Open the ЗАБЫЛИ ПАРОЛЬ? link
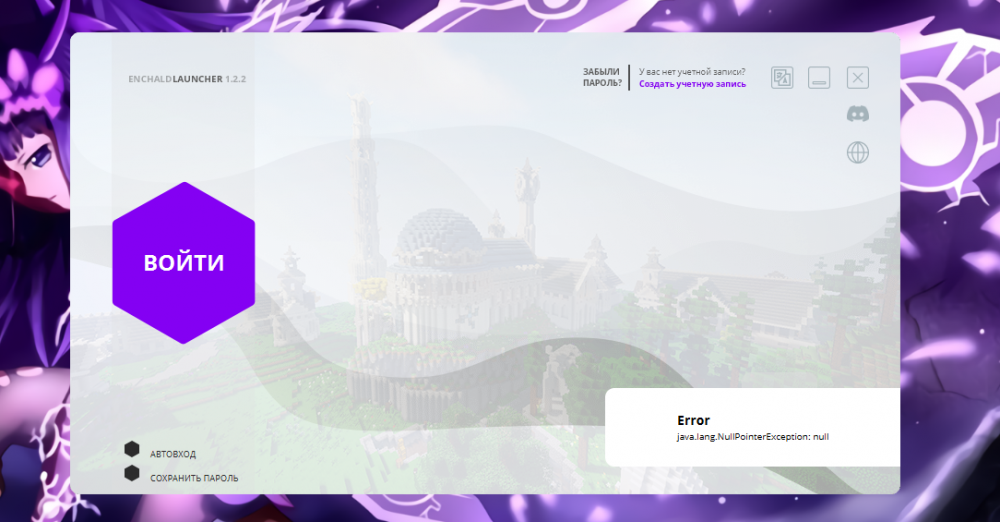Image resolution: width=1000 pixels, height=522 pixels. point(601,77)
